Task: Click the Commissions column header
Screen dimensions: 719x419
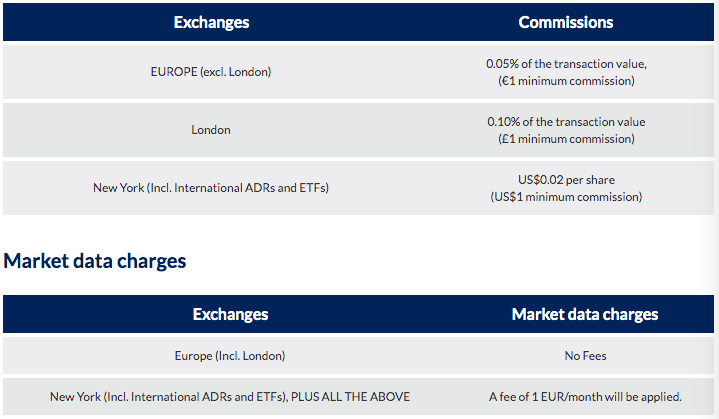Action: (566, 22)
